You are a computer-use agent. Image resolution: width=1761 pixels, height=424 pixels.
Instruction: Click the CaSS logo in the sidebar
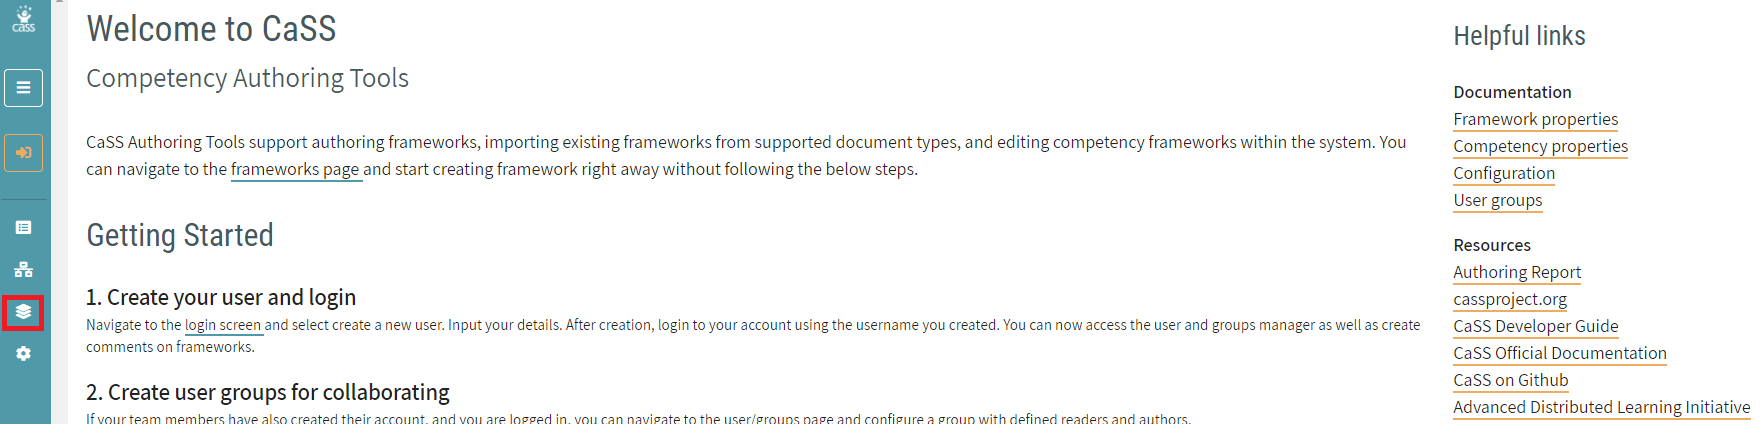tap(24, 20)
